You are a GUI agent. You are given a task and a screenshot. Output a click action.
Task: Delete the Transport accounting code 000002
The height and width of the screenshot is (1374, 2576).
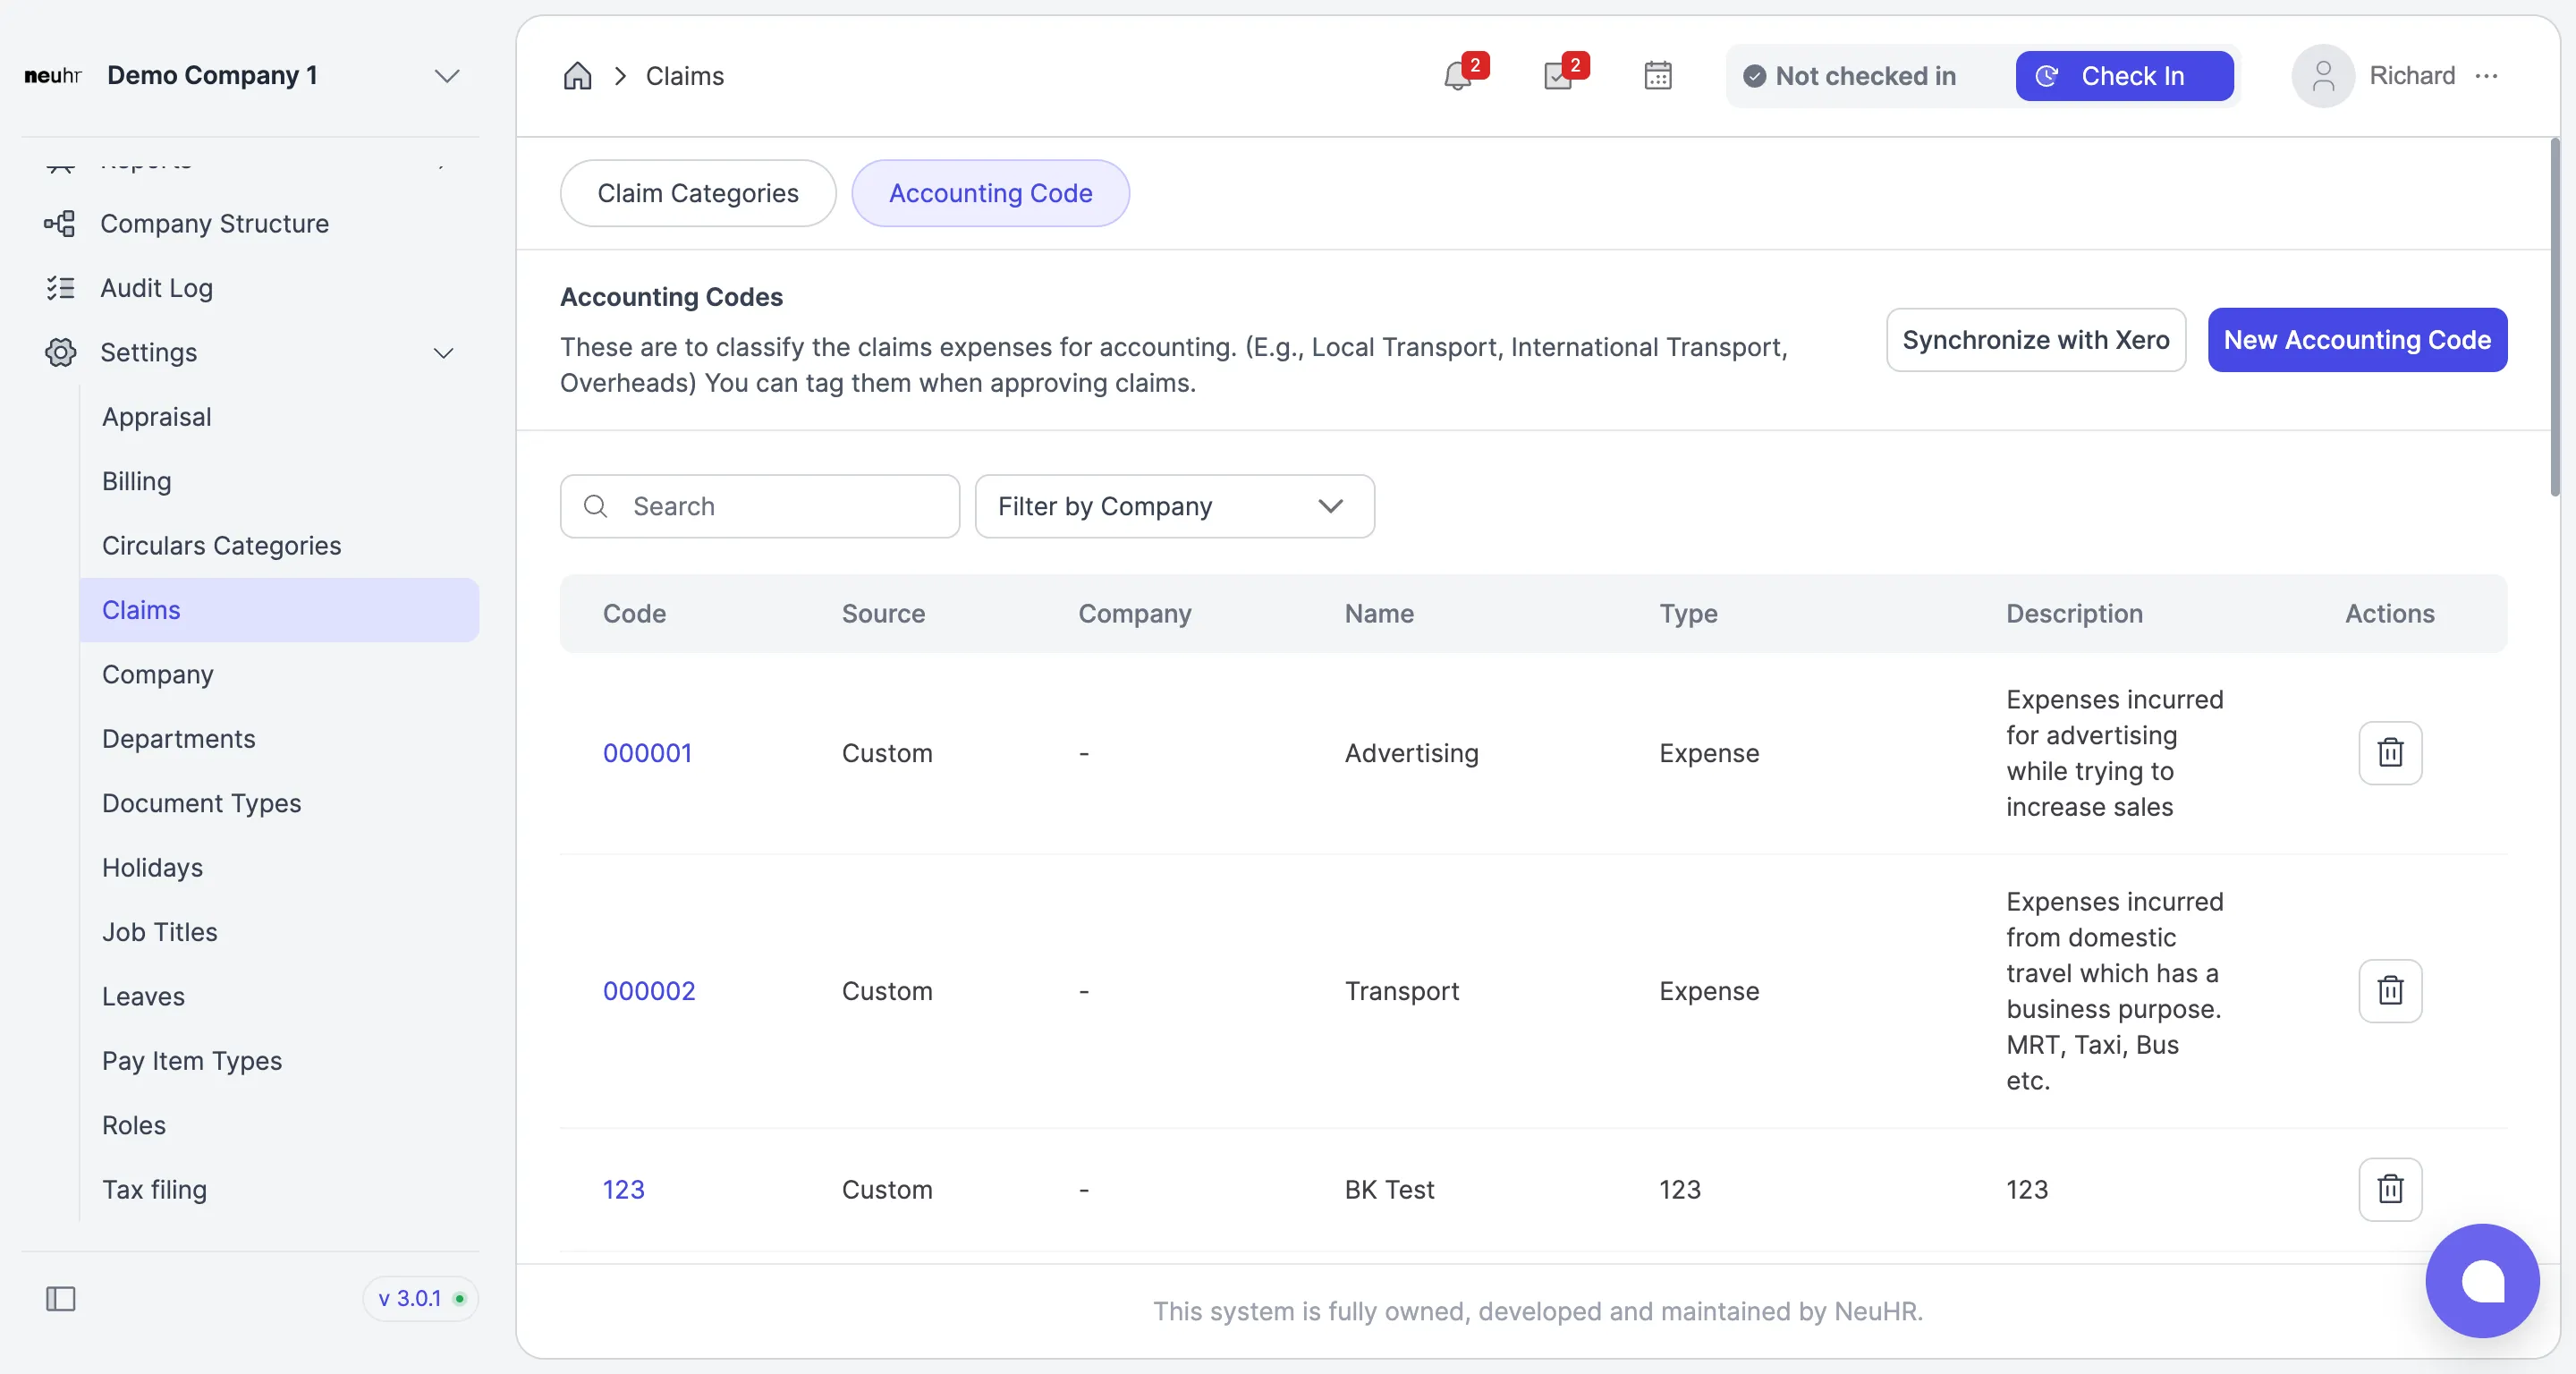pyautogui.click(x=2389, y=991)
